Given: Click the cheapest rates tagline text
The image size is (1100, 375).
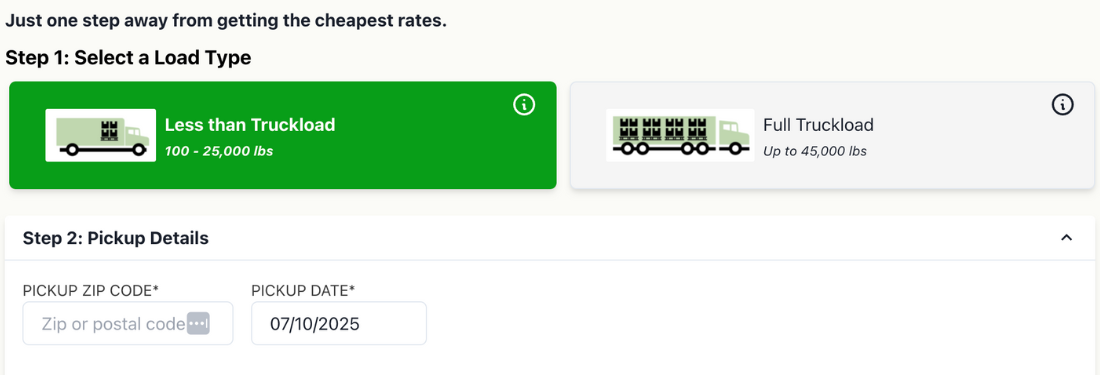Looking at the screenshot, I should [x=226, y=20].
